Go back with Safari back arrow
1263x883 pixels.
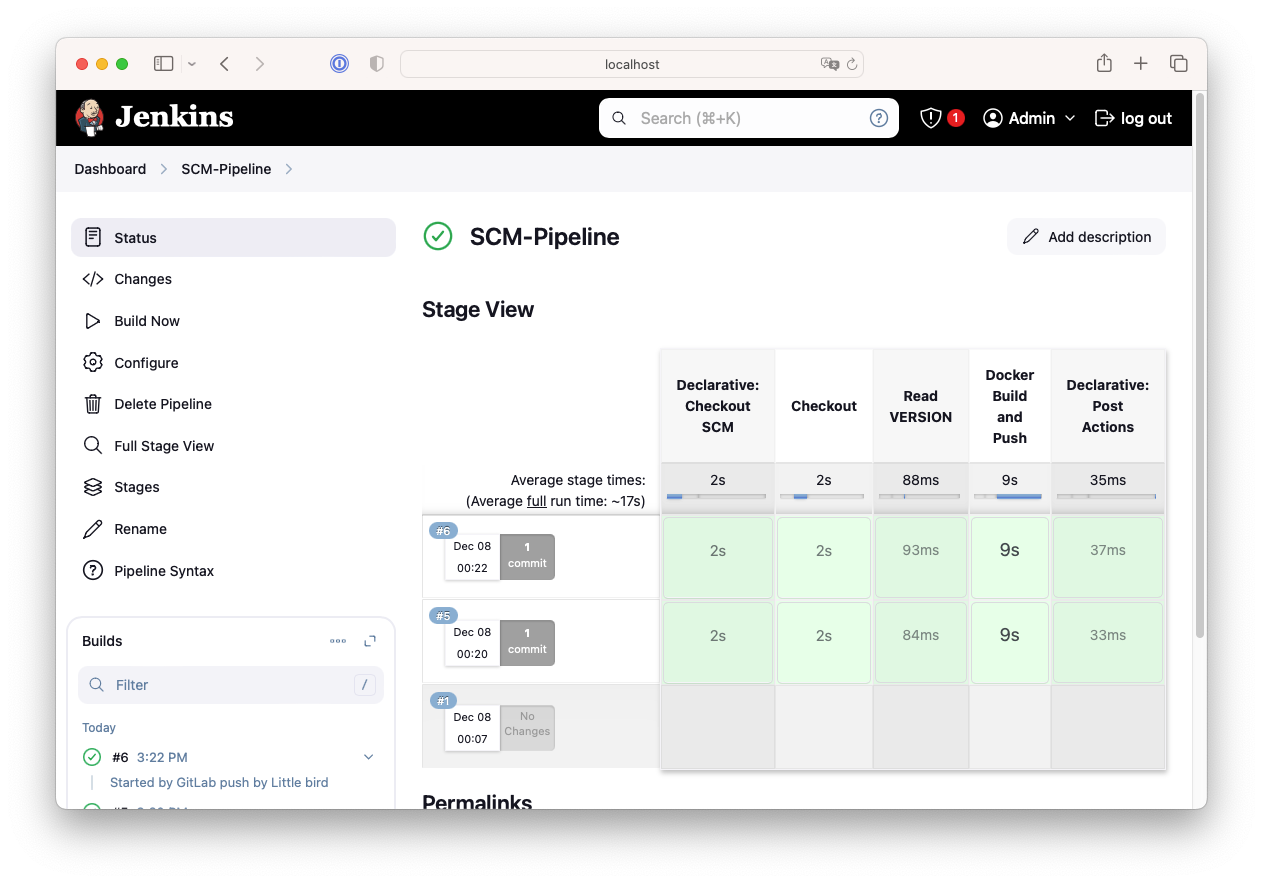pos(225,64)
